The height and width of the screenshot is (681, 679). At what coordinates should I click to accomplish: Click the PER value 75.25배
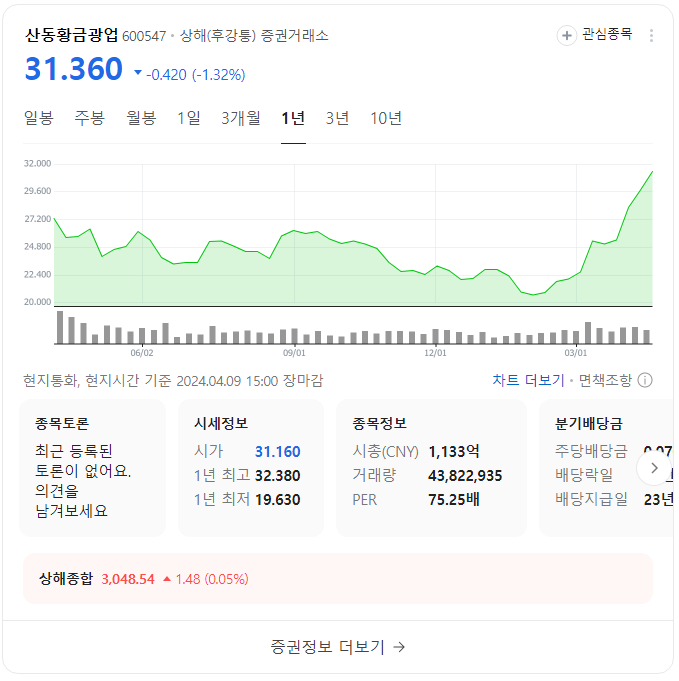(x=454, y=499)
